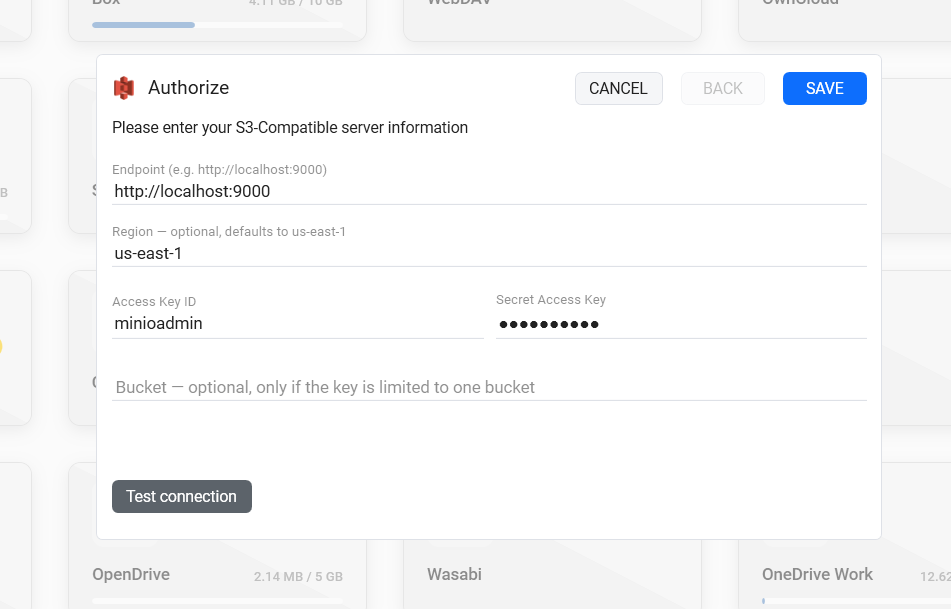Click the OpenDrive usage progress bar

(217, 601)
